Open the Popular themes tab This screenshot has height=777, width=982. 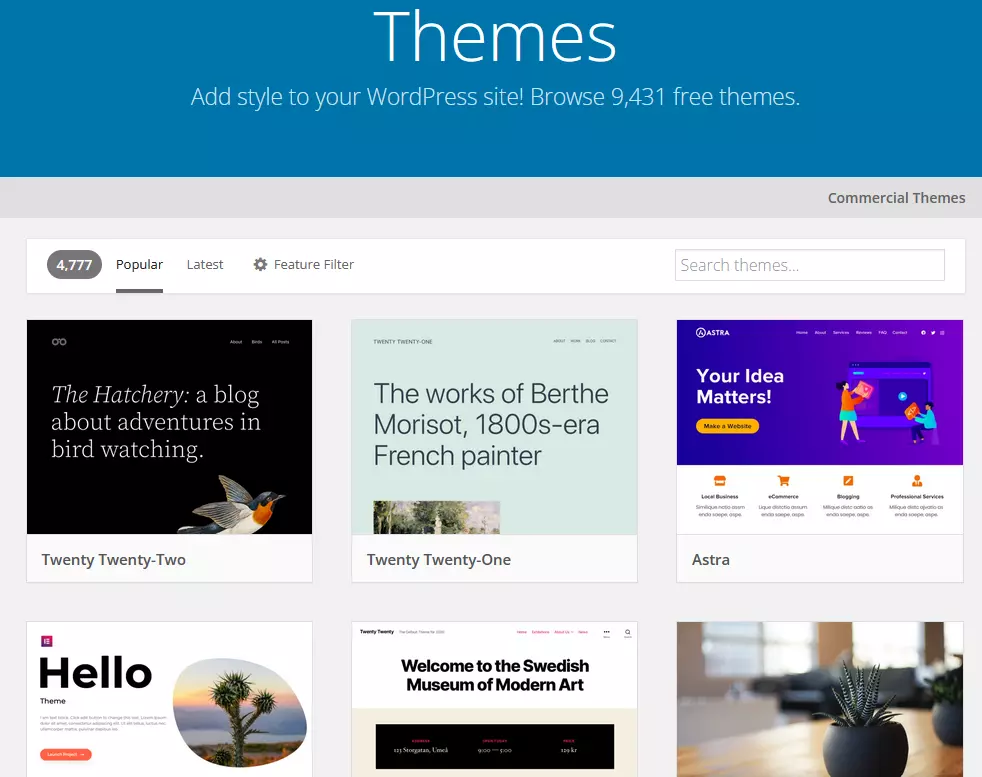click(139, 265)
